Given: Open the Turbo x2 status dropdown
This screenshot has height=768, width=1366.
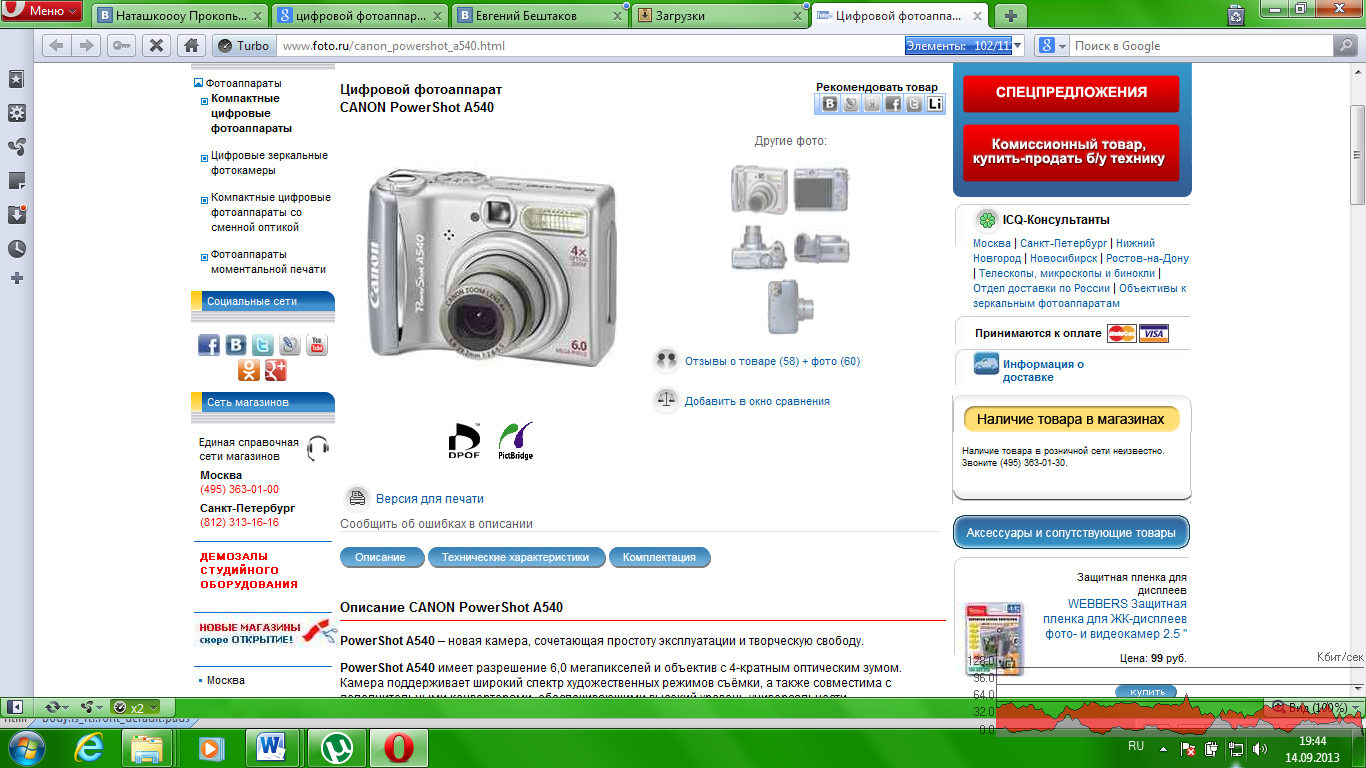Looking at the screenshot, I should pos(135,707).
